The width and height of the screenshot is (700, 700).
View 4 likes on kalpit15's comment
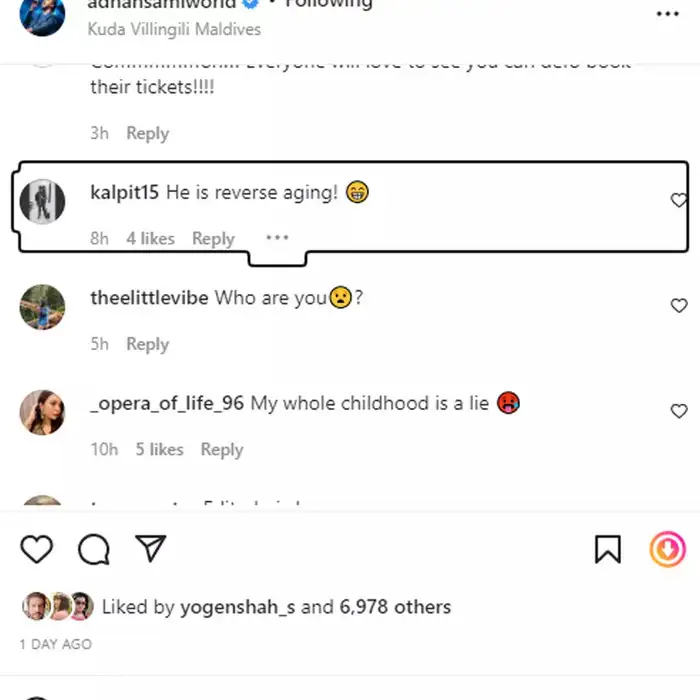tap(150, 238)
